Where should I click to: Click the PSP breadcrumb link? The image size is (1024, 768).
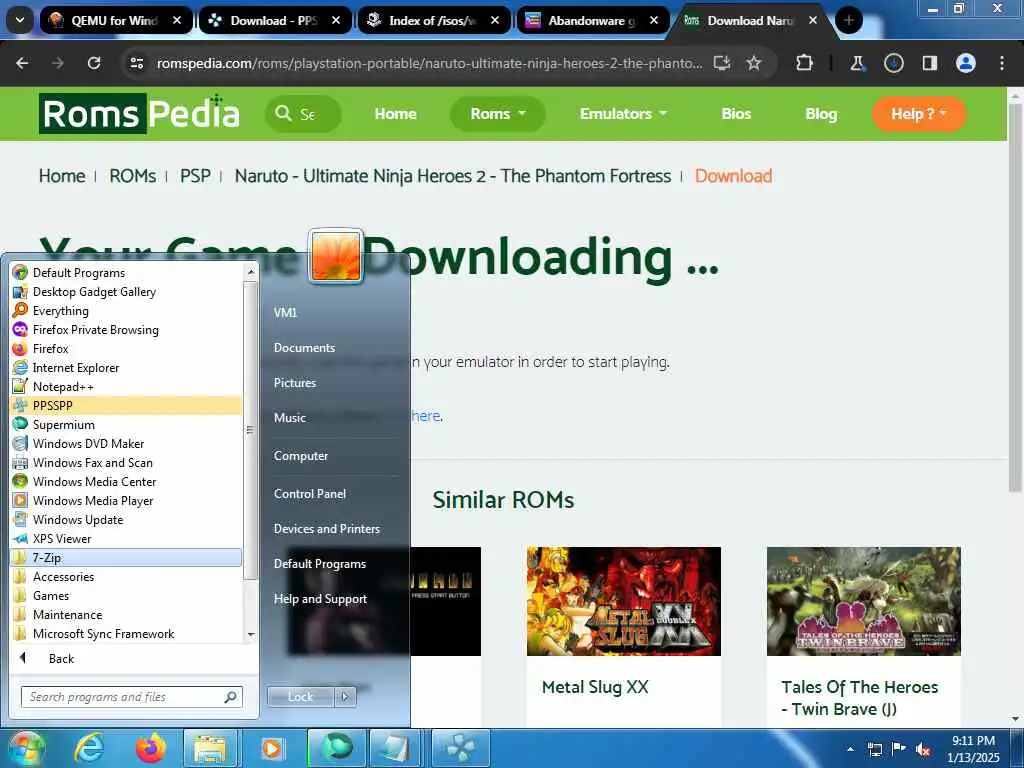coord(195,176)
